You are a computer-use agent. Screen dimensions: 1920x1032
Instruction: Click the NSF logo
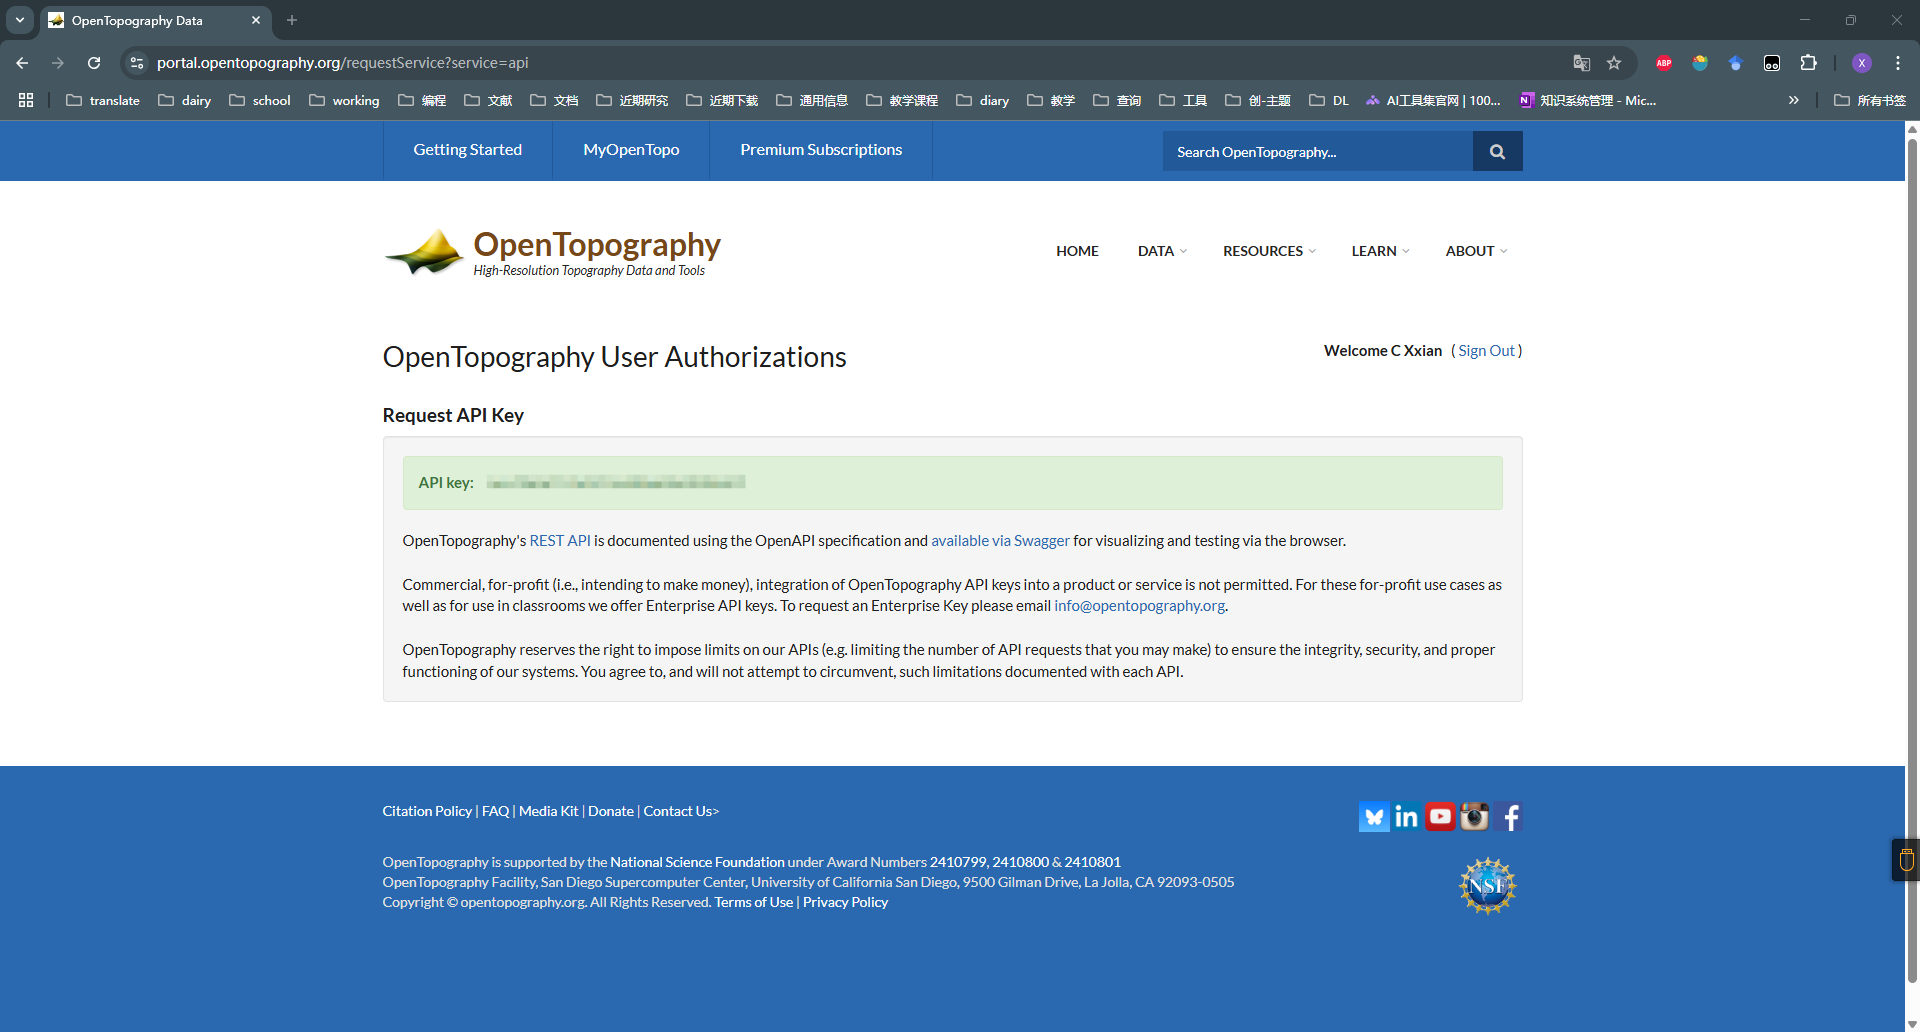pyautogui.click(x=1488, y=886)
